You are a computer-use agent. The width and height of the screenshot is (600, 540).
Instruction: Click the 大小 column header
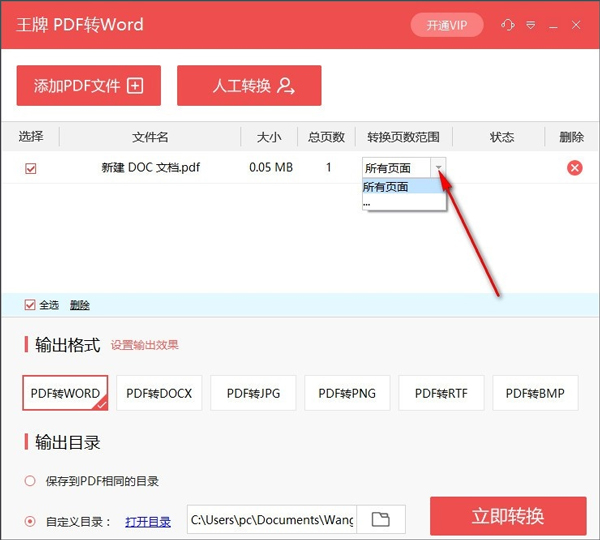269,137
